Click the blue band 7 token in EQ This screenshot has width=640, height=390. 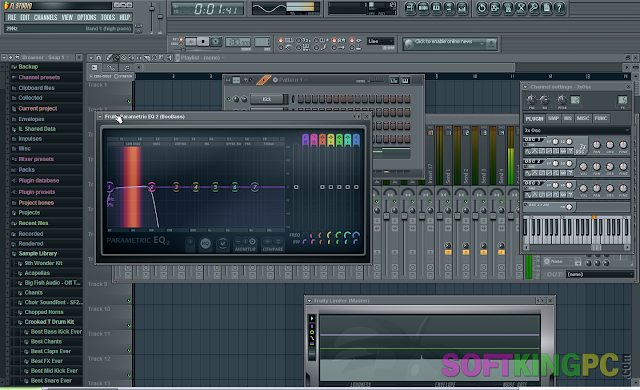click(356, 140)
